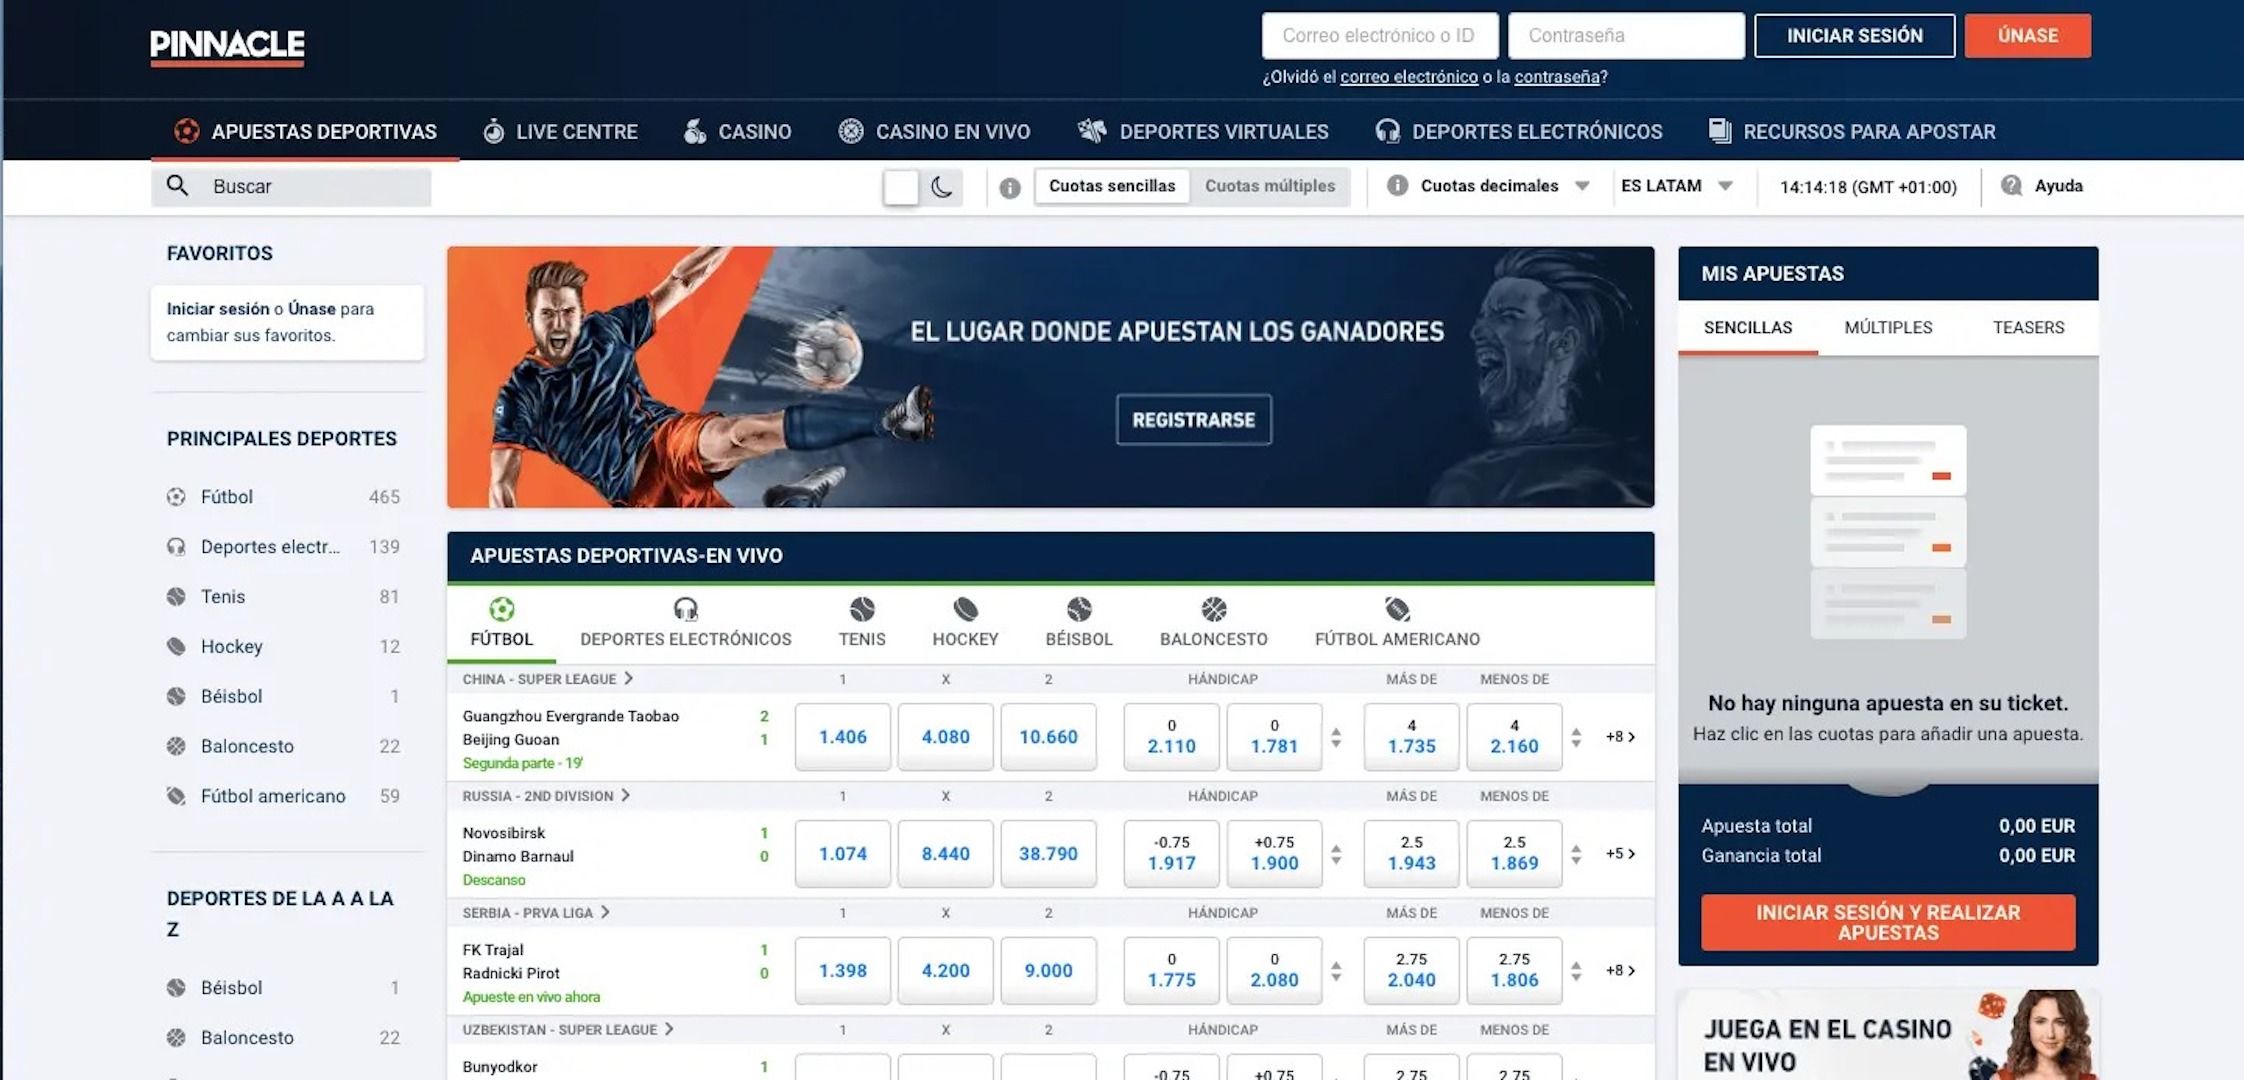This screenshot has width=2244, height=1080.
Task: Expand +8 markets for Guangzhou match
Action: pyautogui.click(x=1620, y=737)
